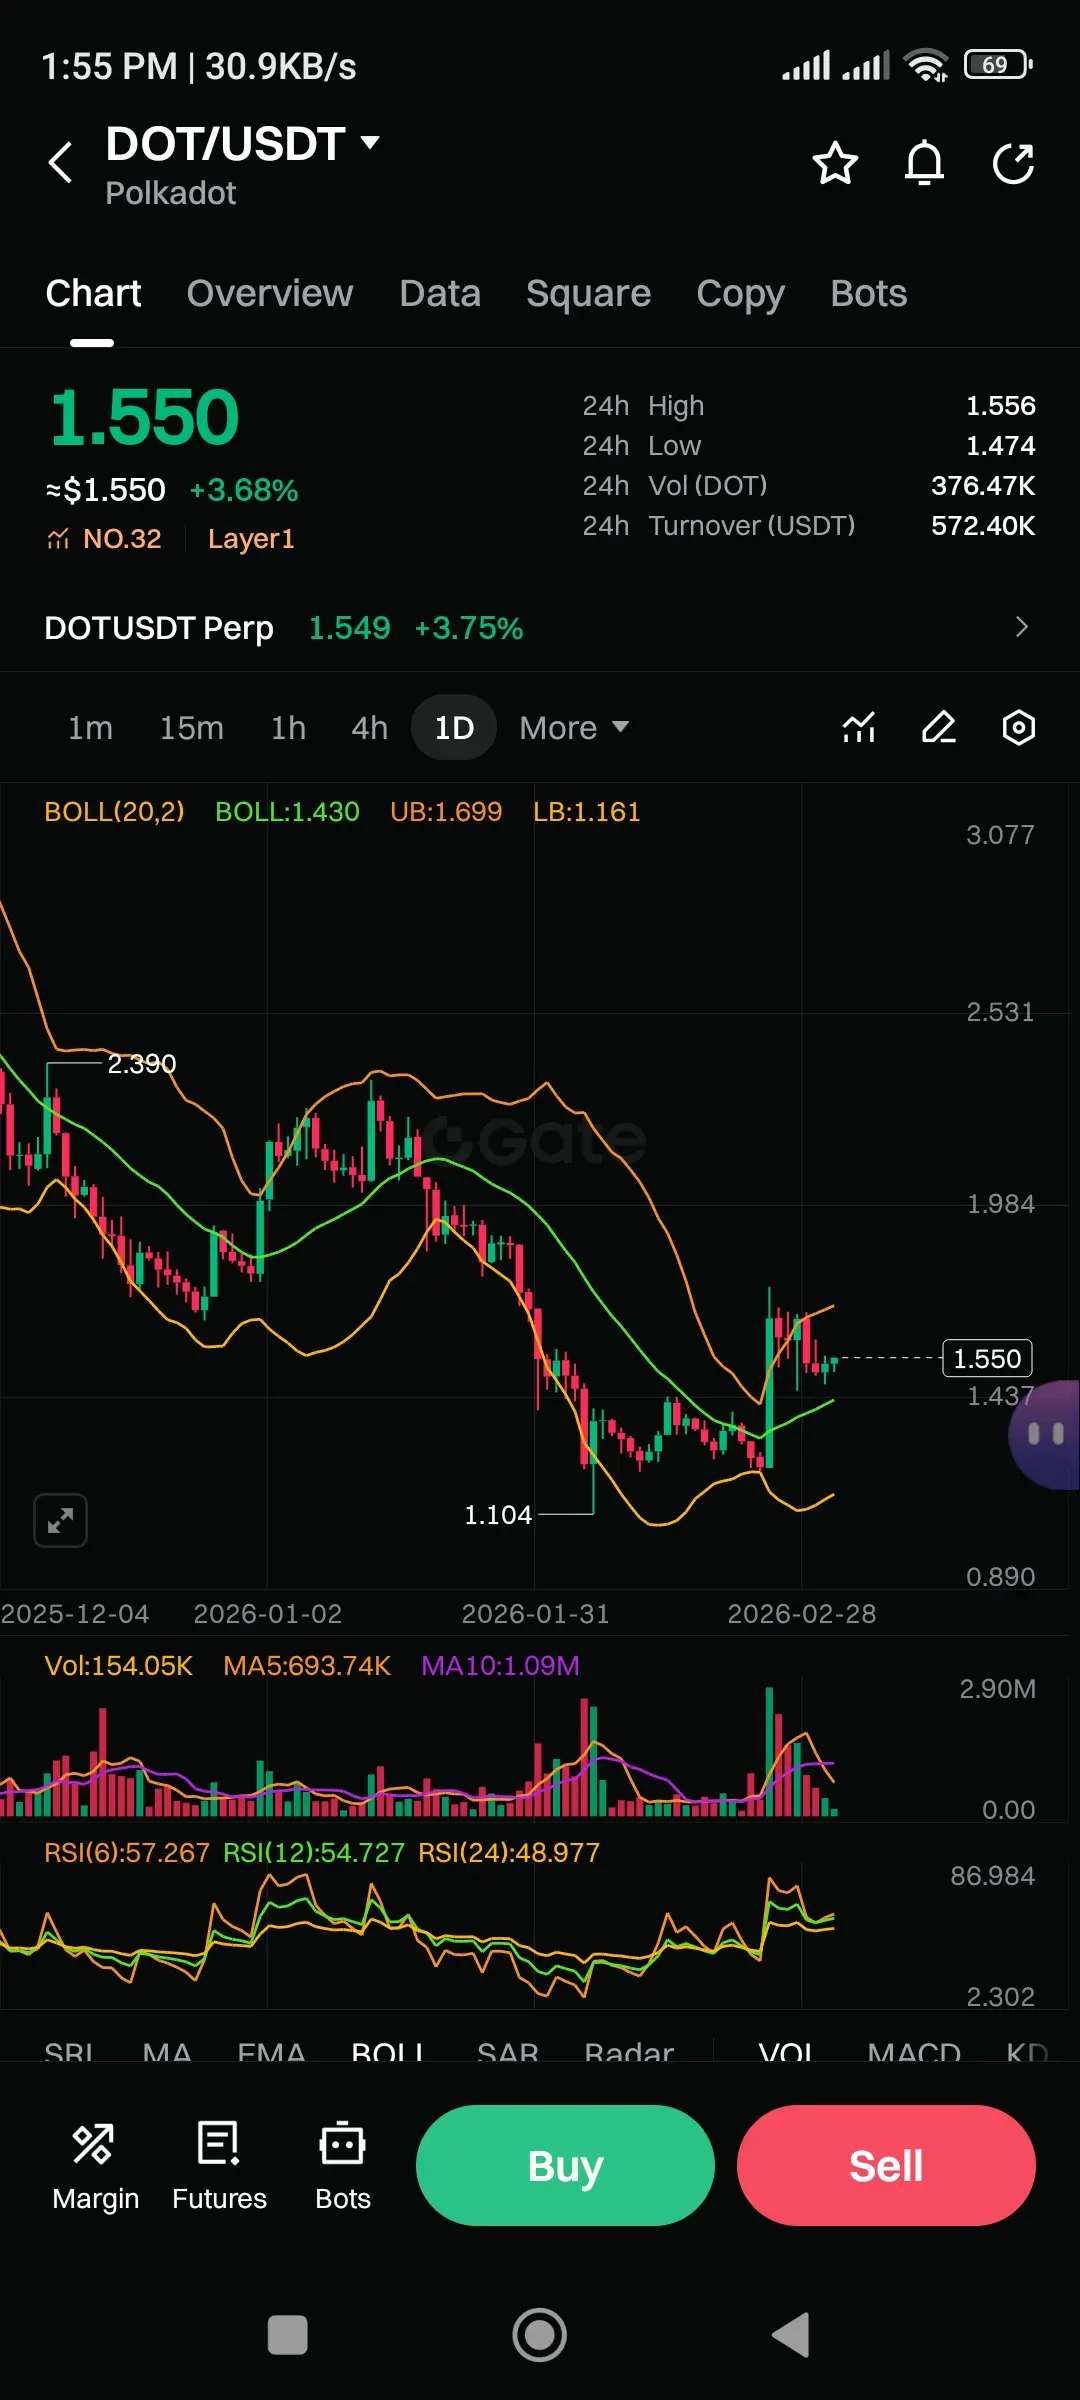This screenshot has width=1080, height=2400.
Task: Tap the UB:1.699 legend value
Action: tap(446, 812)
